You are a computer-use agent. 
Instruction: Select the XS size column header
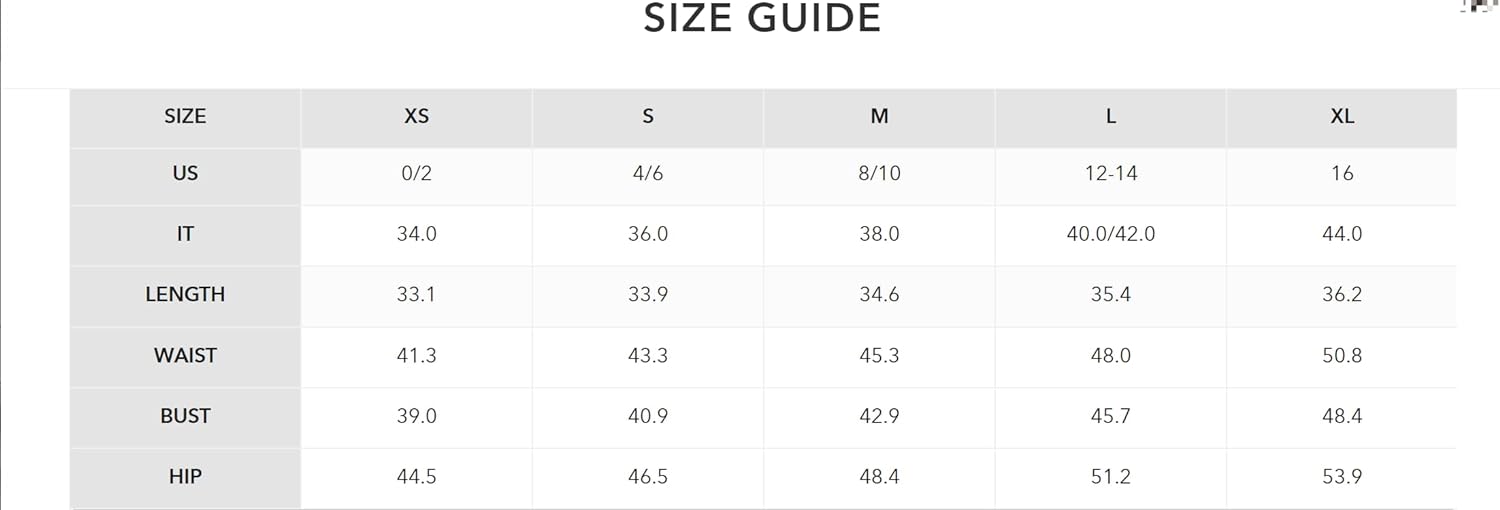(x=416, y=116)
